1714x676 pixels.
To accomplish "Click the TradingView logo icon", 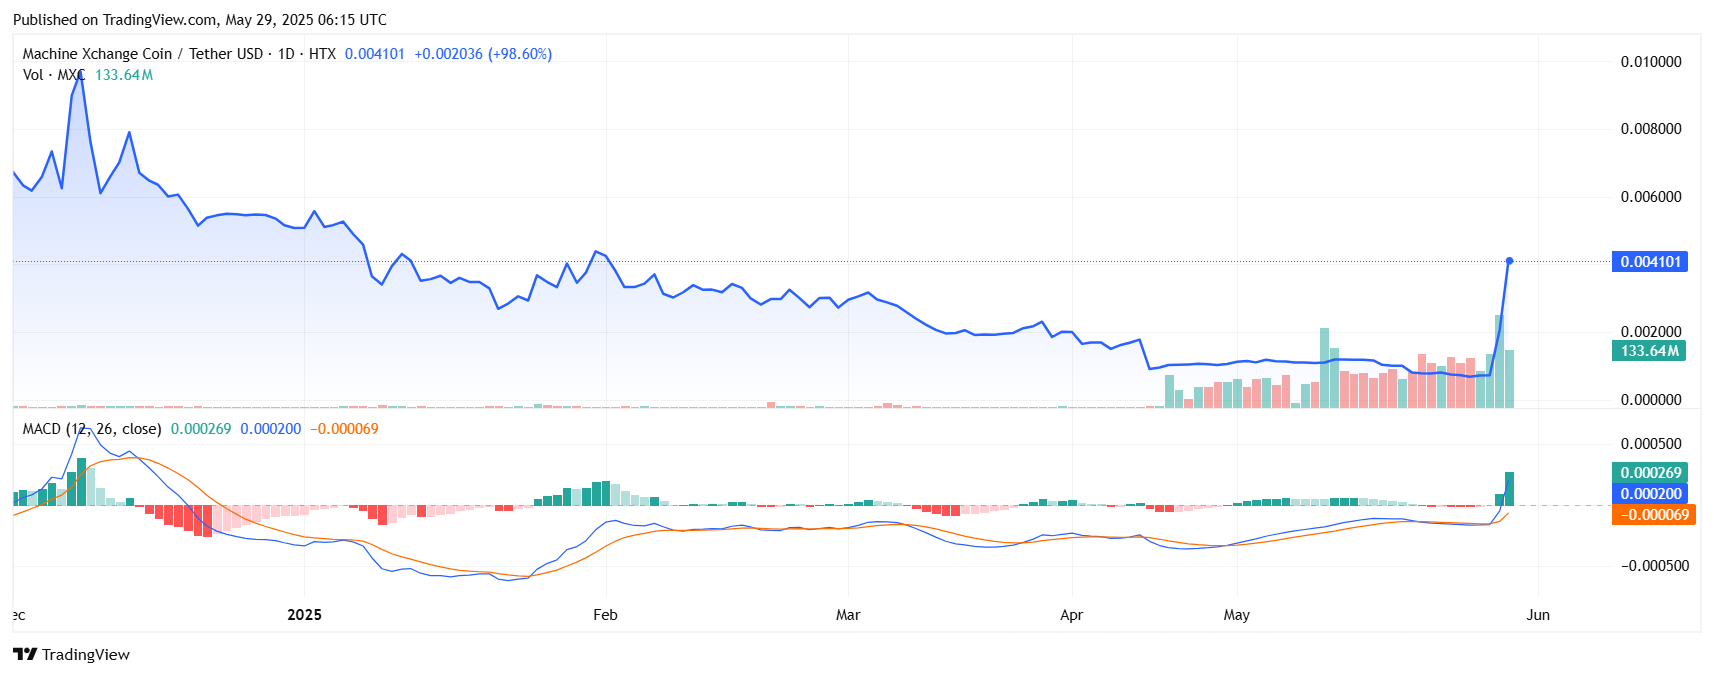I will 25,654.
